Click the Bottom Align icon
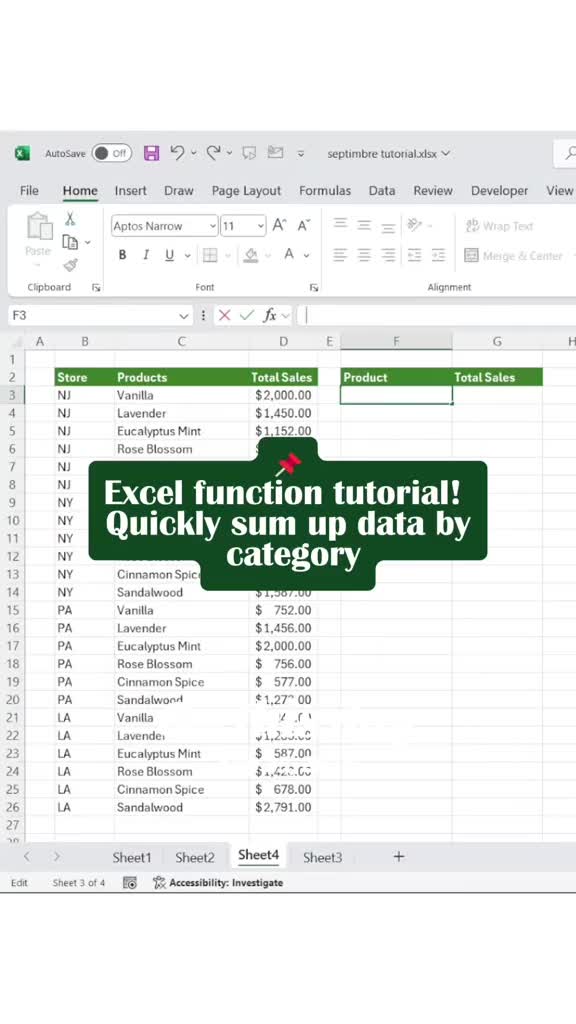 coord(389,226)
